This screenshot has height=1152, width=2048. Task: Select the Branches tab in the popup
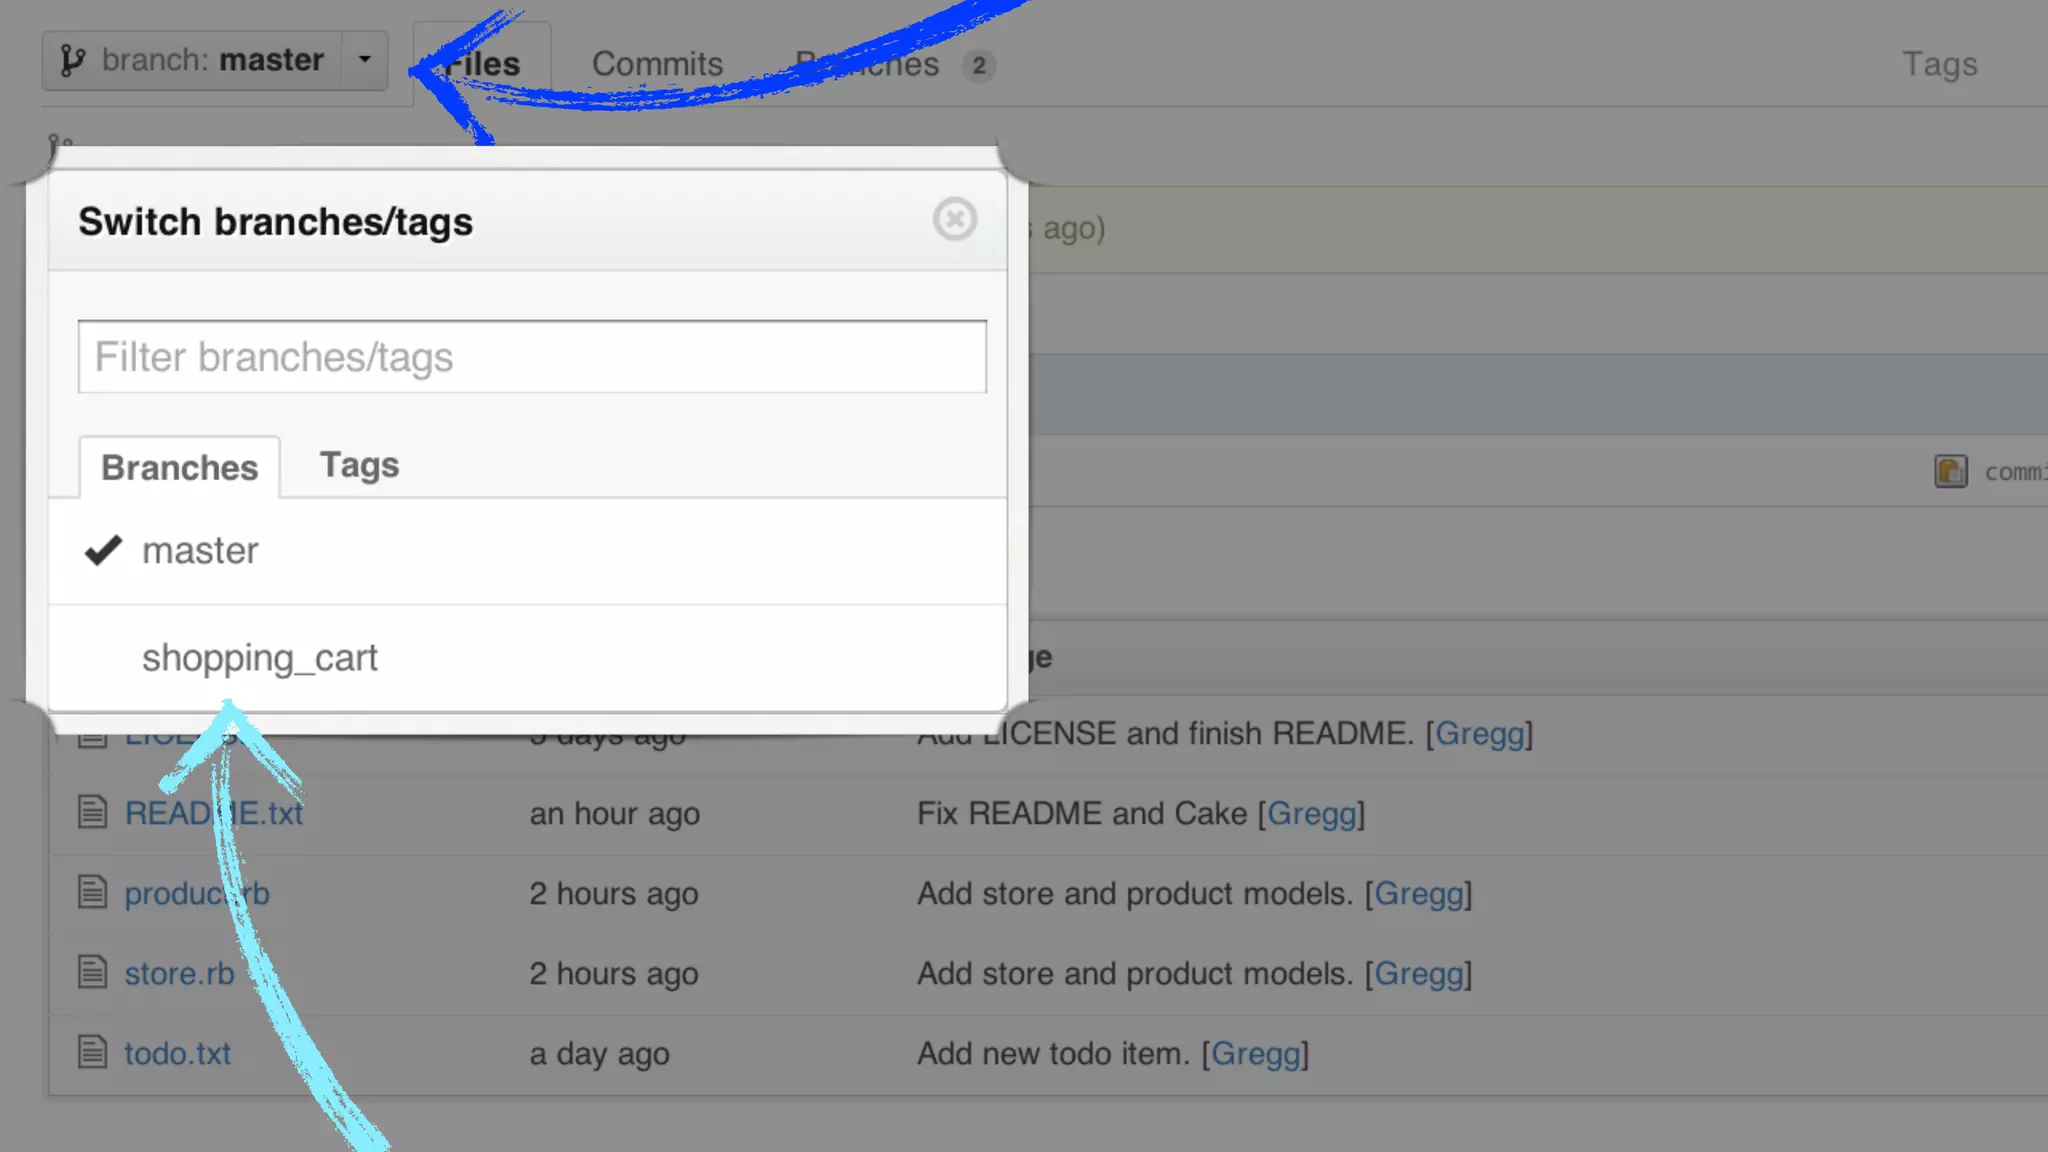point(180,467)
